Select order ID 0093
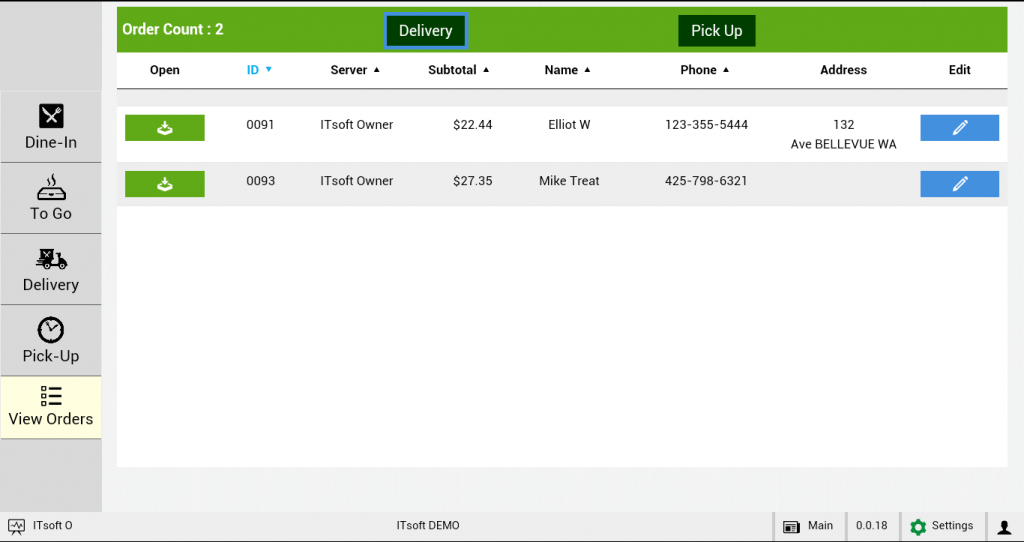The width and height of the screenshot is (1024, 542). click(260, 181)
